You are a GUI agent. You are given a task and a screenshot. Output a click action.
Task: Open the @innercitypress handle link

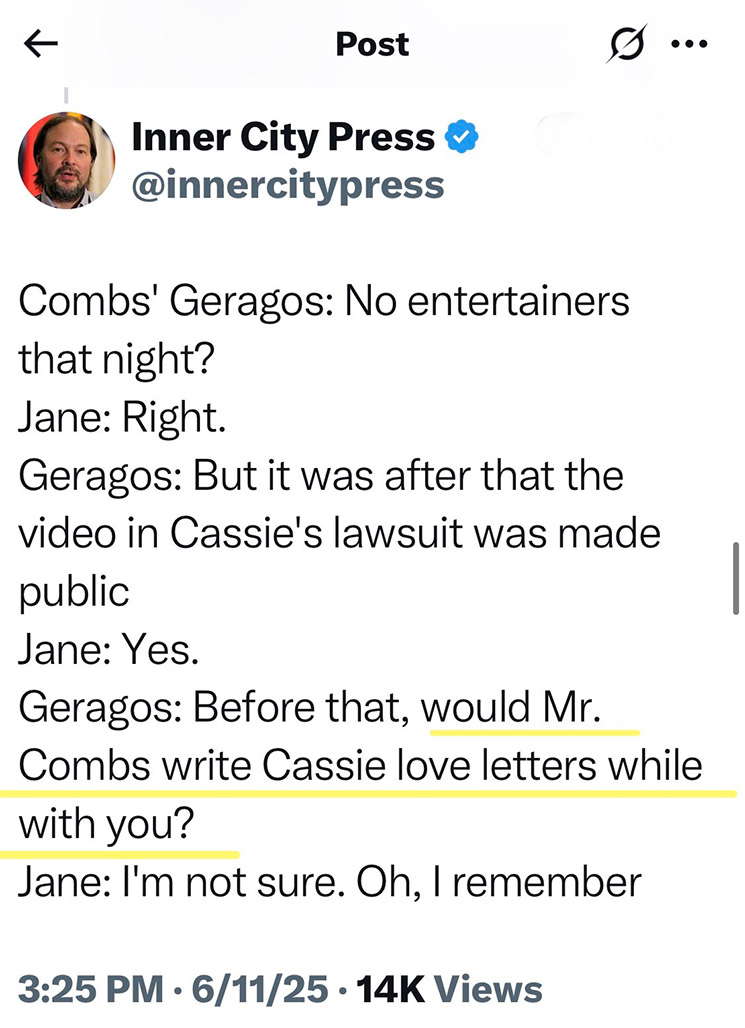[x=288, y=185]
